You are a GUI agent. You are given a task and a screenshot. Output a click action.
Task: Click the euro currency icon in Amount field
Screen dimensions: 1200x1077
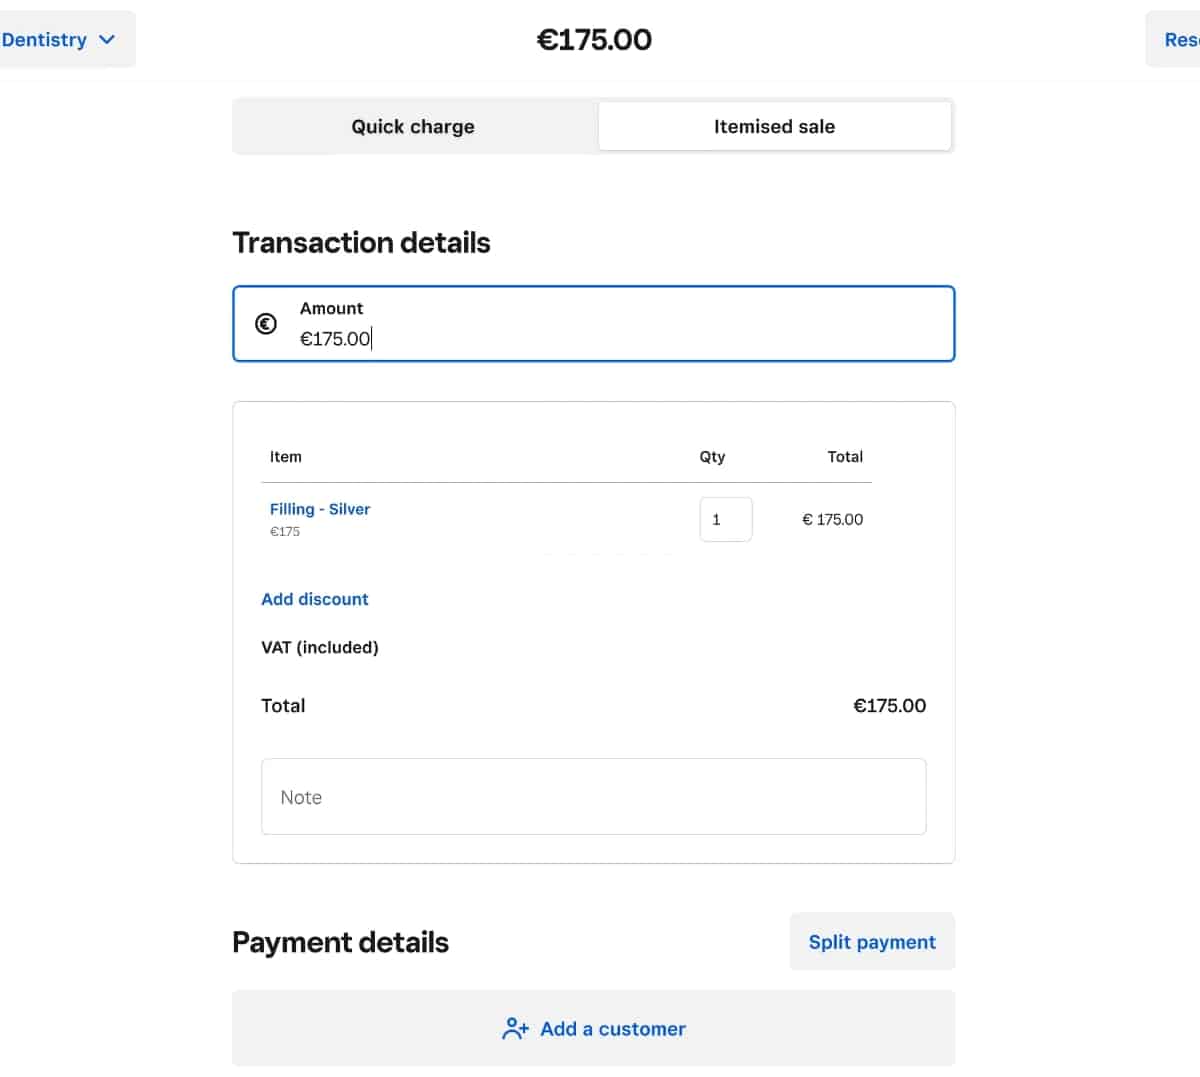[266, 324]
